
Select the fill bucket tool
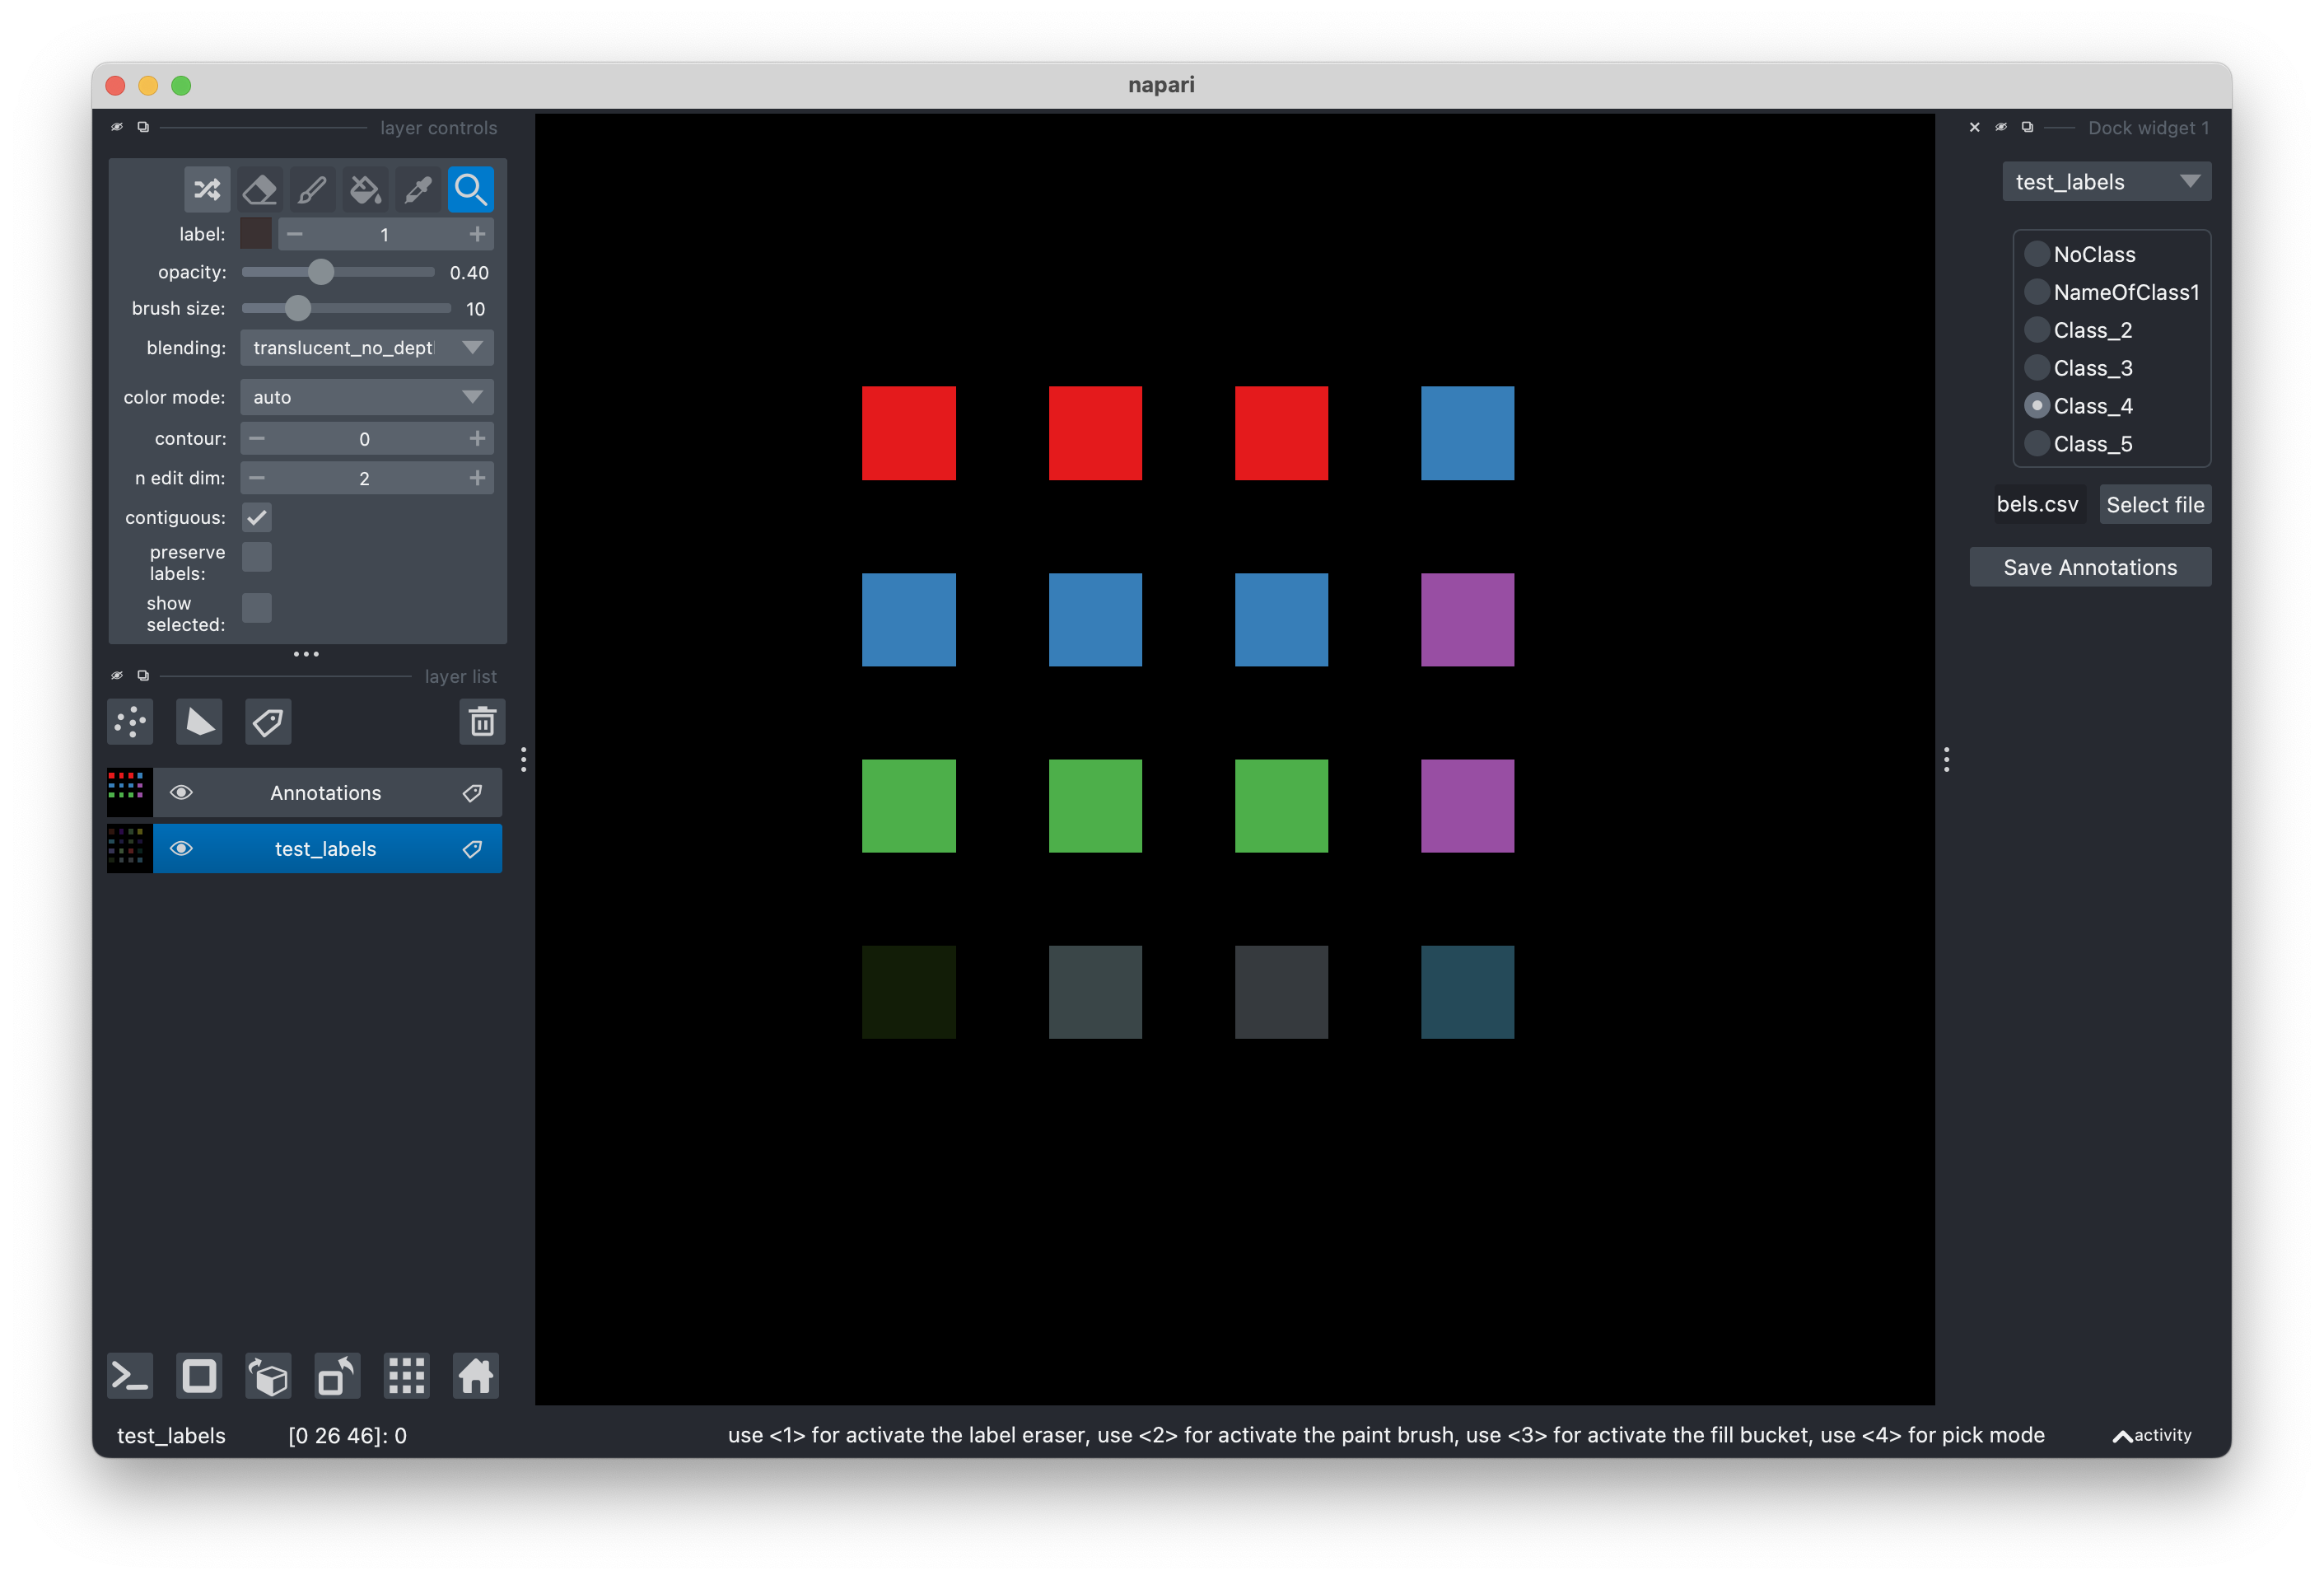pyautogui.click(x=364, y=189)
